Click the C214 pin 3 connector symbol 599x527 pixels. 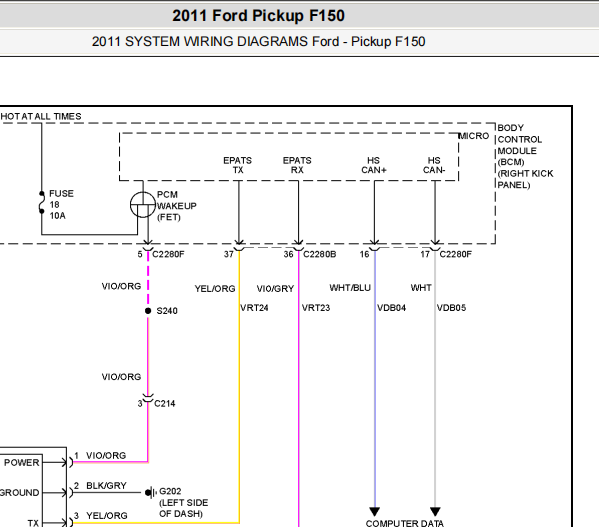pyautogui.click(x=147, y=398)
